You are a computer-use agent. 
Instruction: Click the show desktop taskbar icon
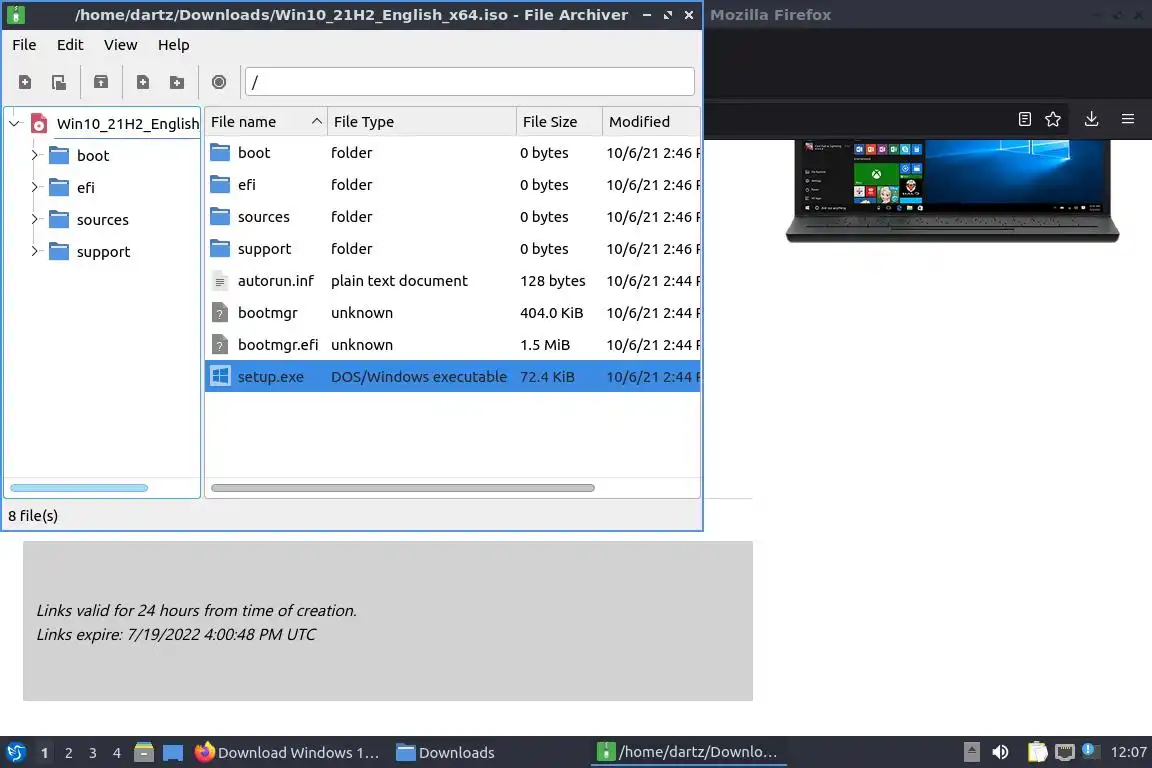[x=173, y=753]
